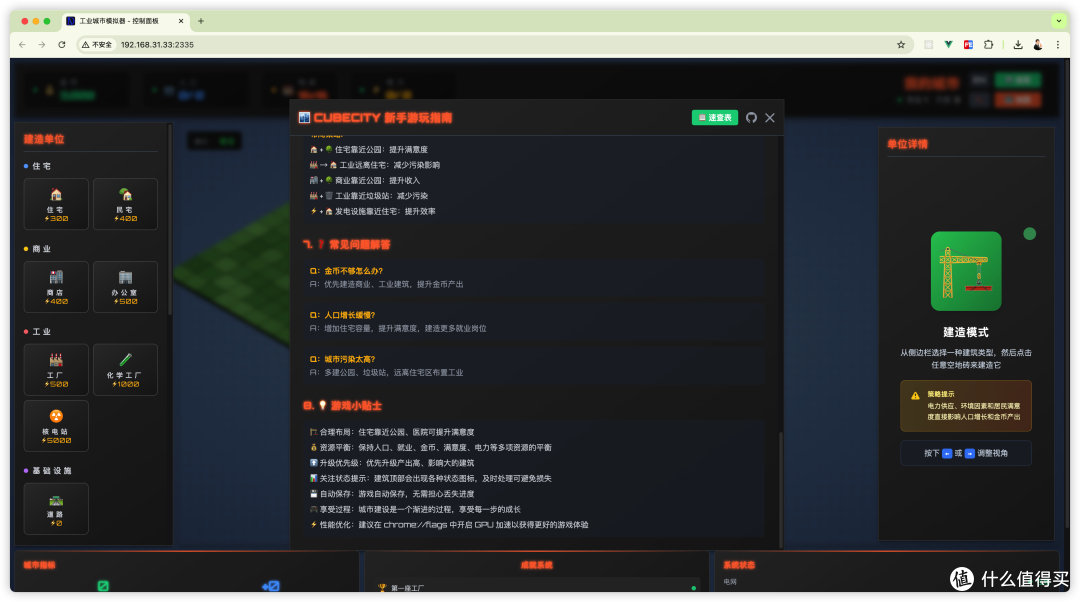The image size is (1080, 602).
Task: Open the browser profile avatar
Action: tap(1038, 45)
